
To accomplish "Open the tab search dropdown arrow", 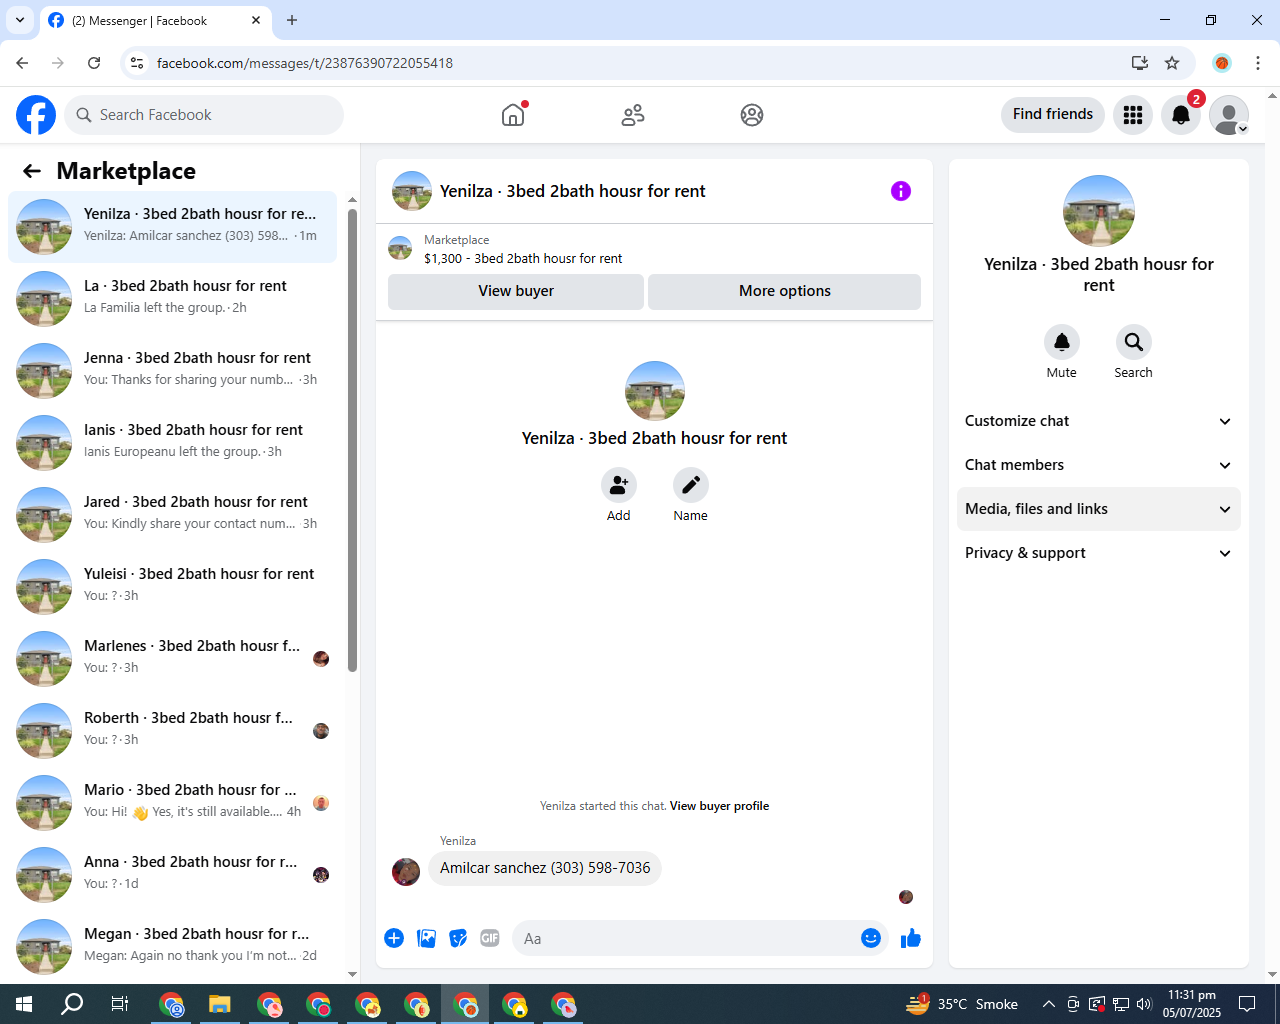I will pyautogui.click(x=20, y=20).
